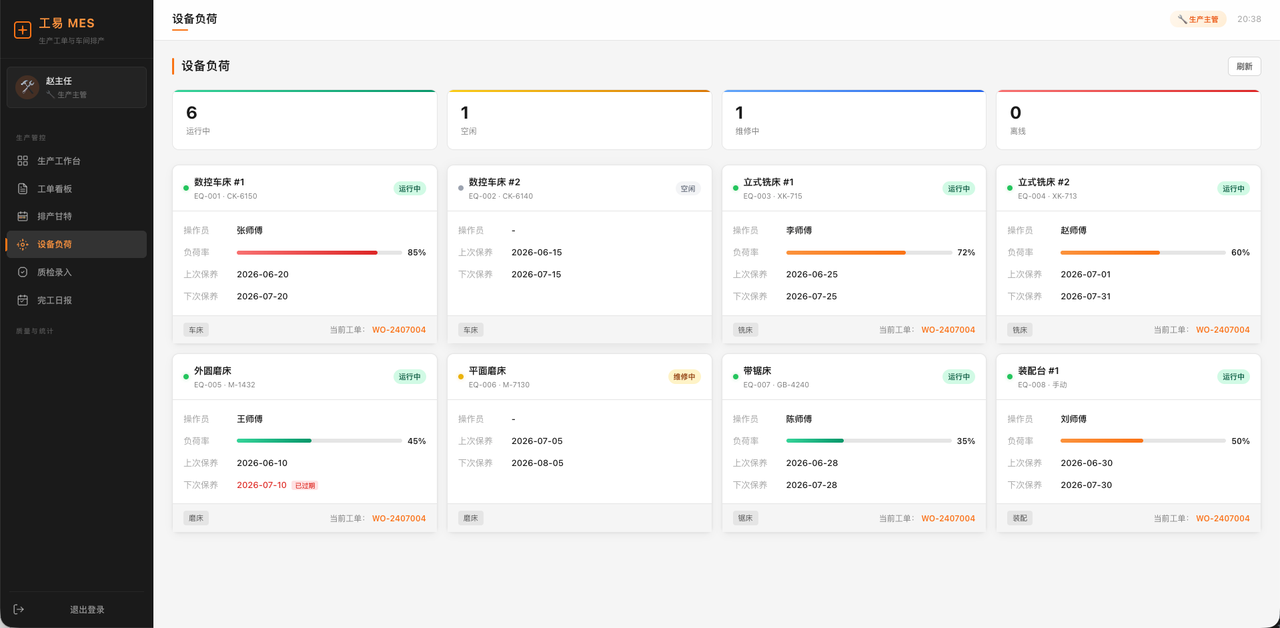Viewport: 1280px width, 628px height.
Task: Open work order link on 装配台 #1 card
Action: tap(1223, 518)
